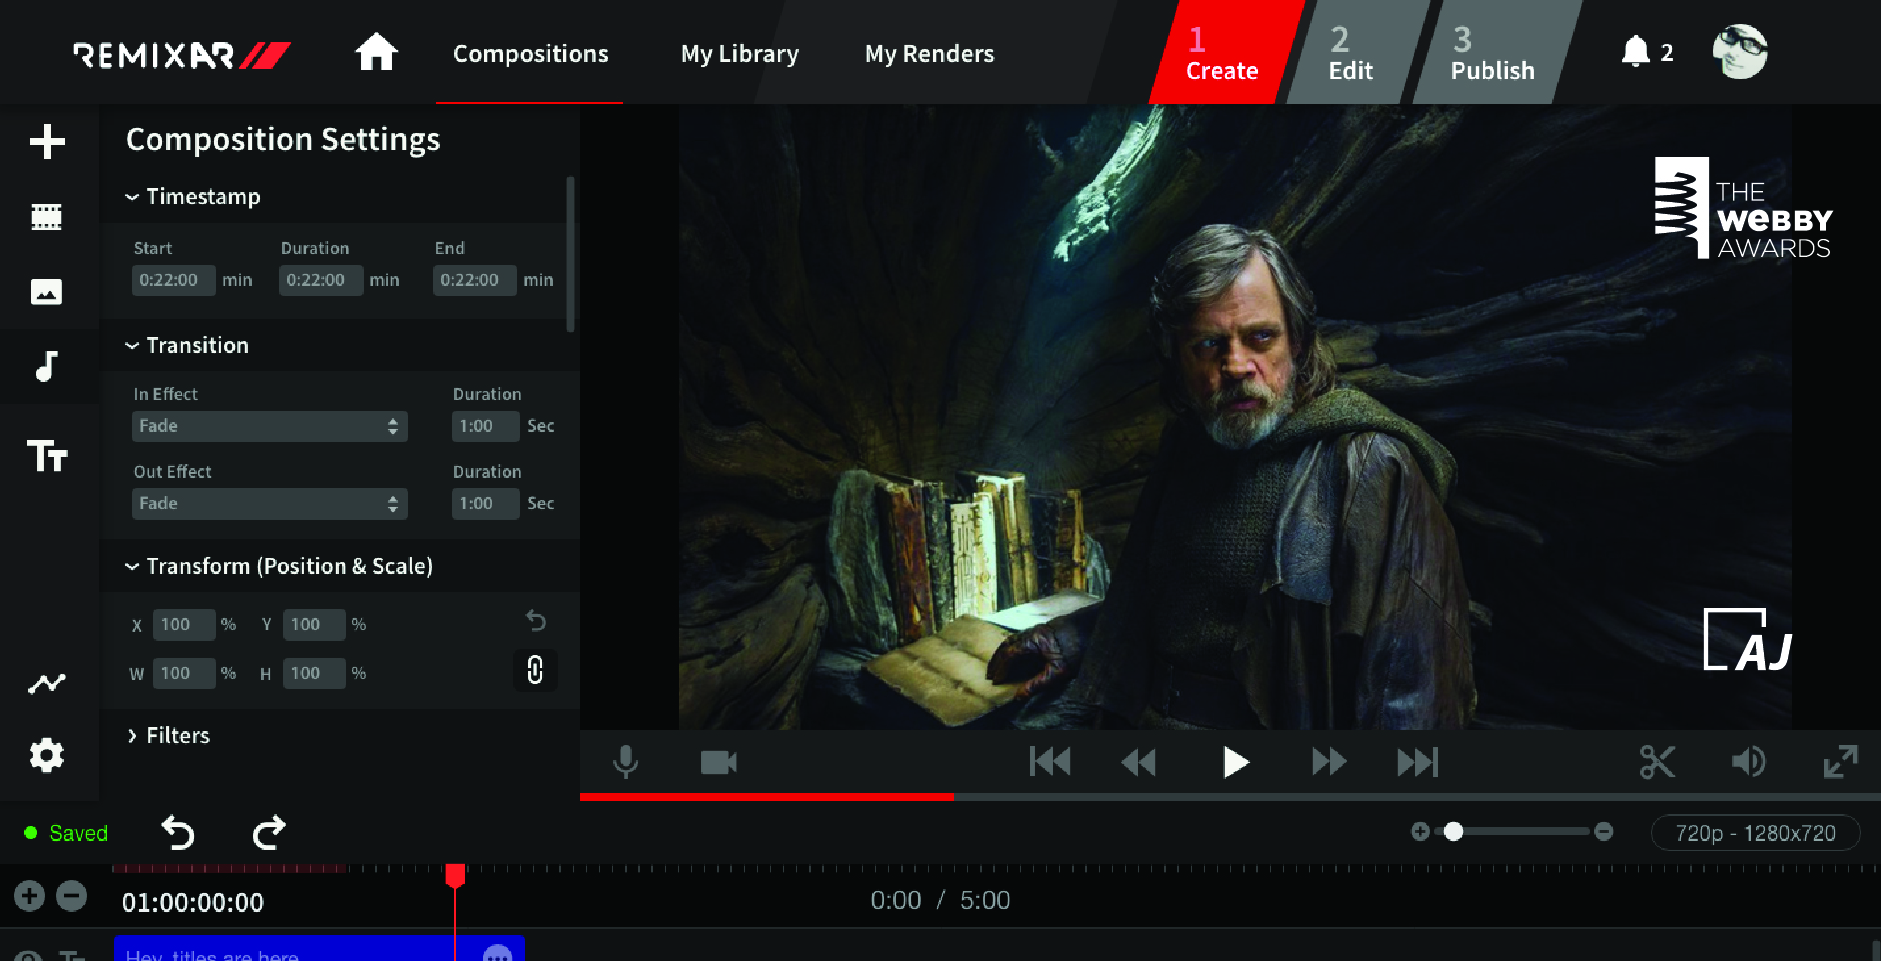
Task: Add a track with timeline plus button
Action: [x=29, y=896]
